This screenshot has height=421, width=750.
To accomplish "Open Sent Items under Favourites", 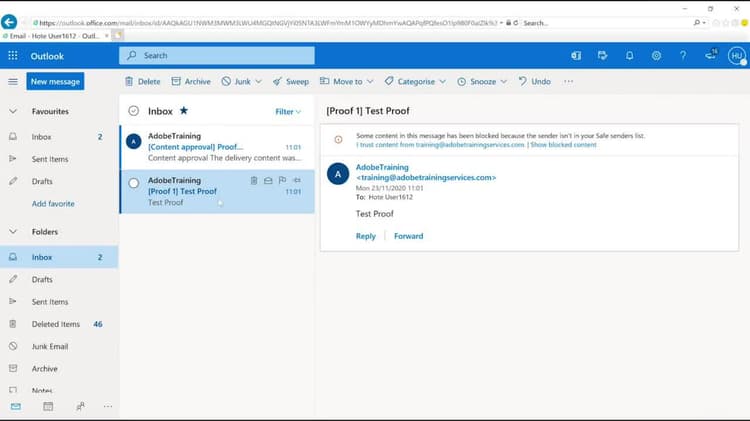I will (59, 159).
